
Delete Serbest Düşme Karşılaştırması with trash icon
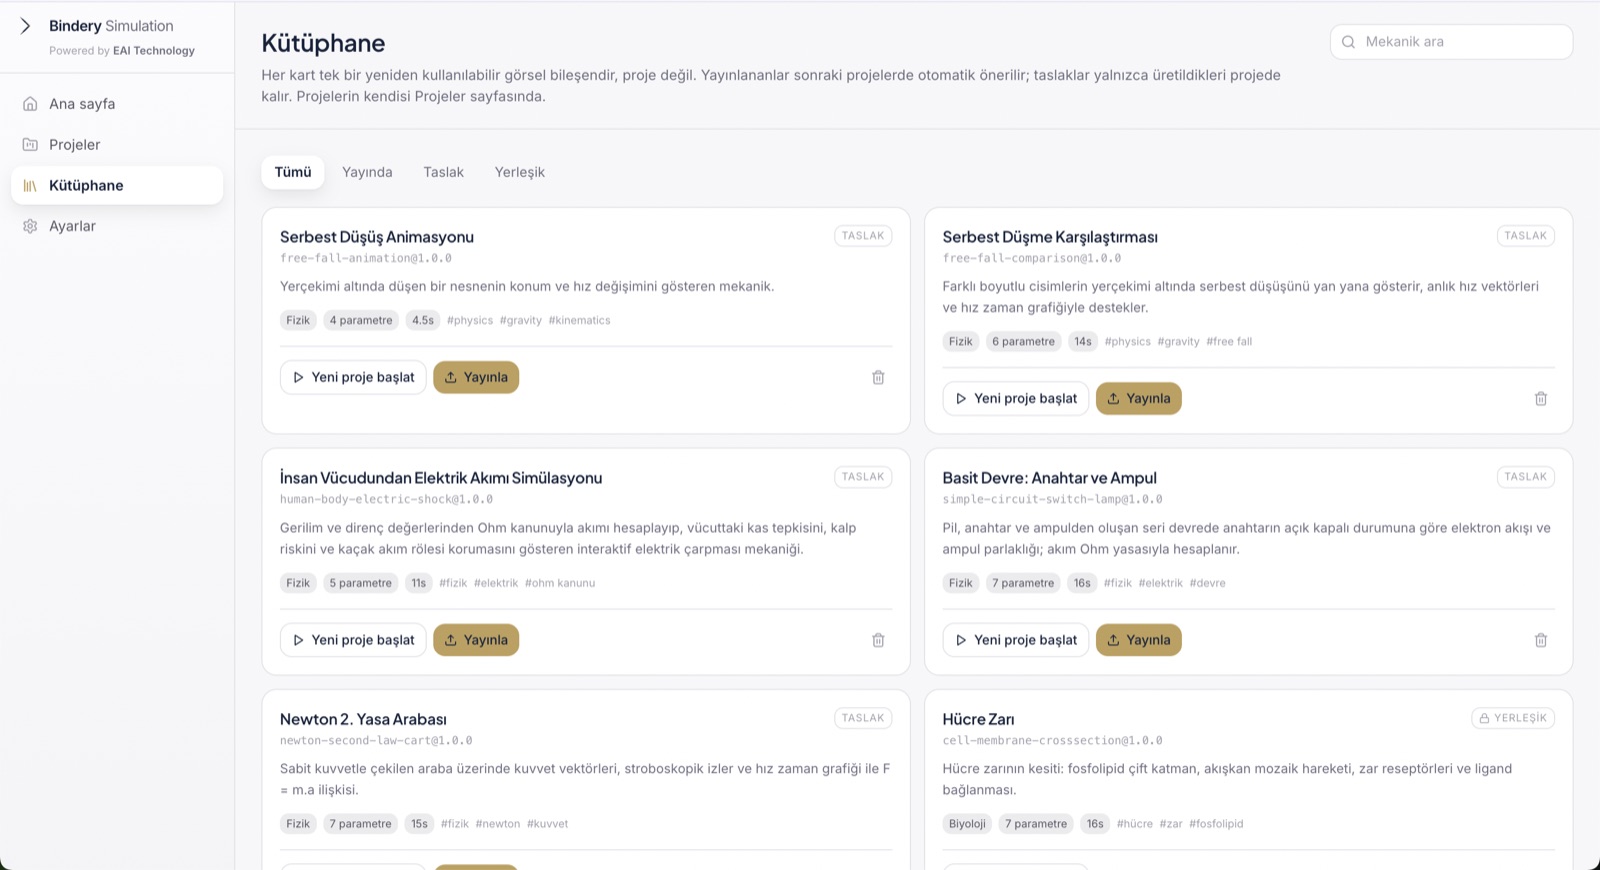click(x=1541, y=399)
